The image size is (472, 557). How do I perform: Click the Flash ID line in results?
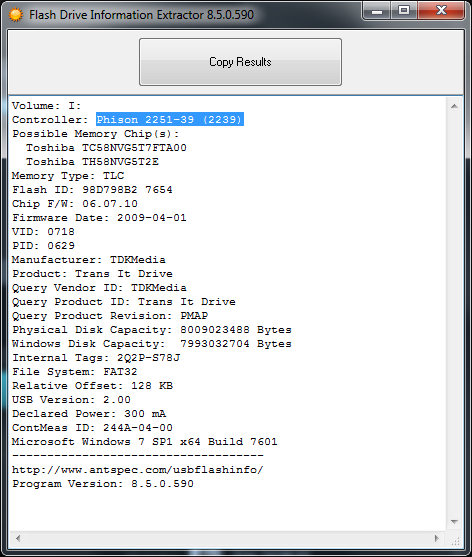tap(92, 190)
